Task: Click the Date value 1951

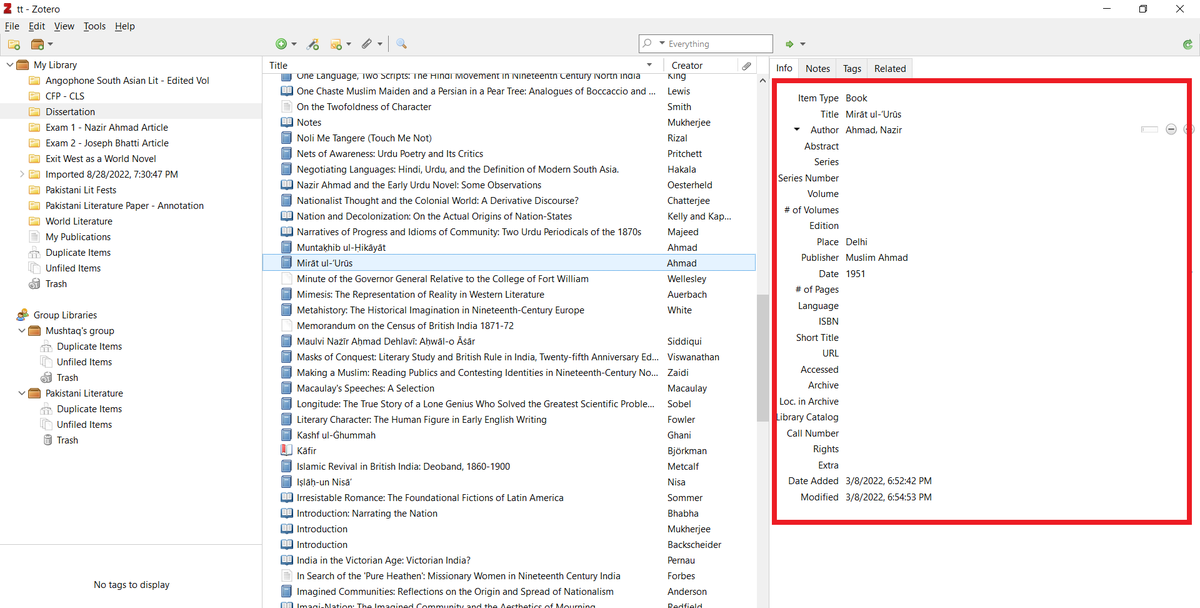Action: [x=855, y=274]
